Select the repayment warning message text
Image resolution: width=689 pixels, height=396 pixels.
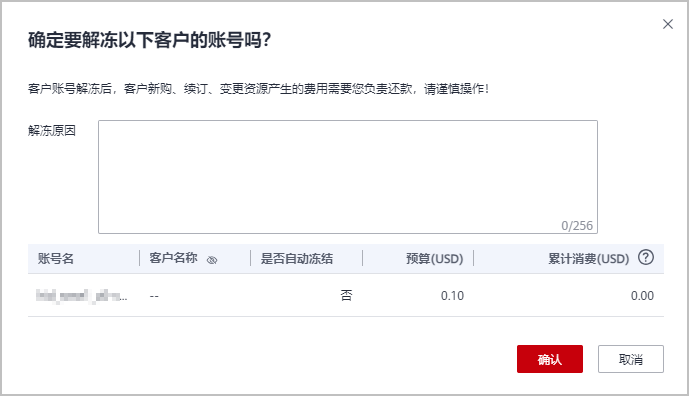tap(258, 89)
